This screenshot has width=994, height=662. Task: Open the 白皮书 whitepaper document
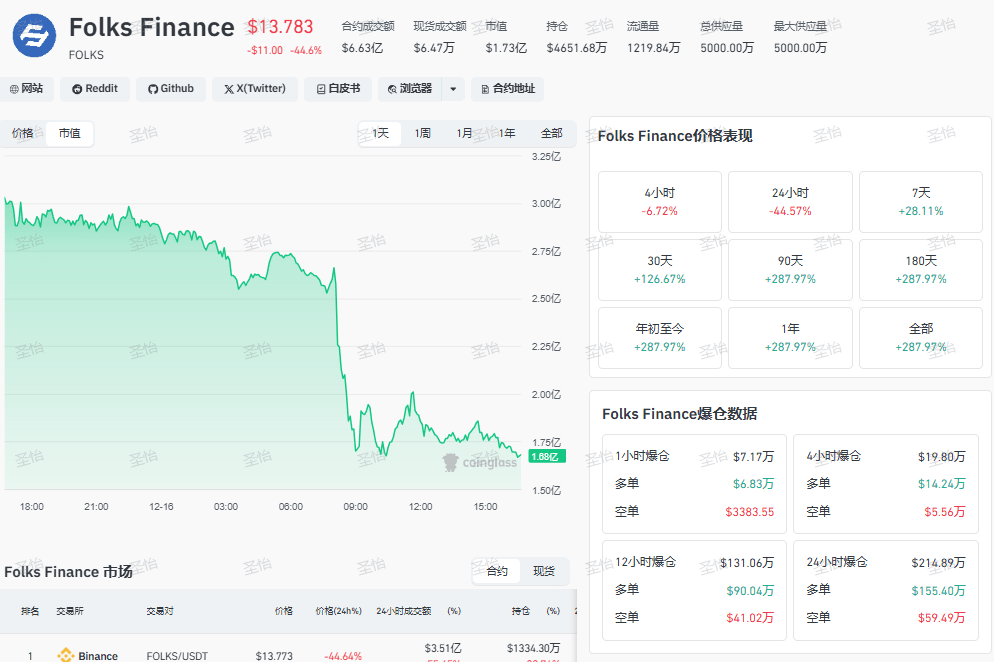tap(338, 89)
